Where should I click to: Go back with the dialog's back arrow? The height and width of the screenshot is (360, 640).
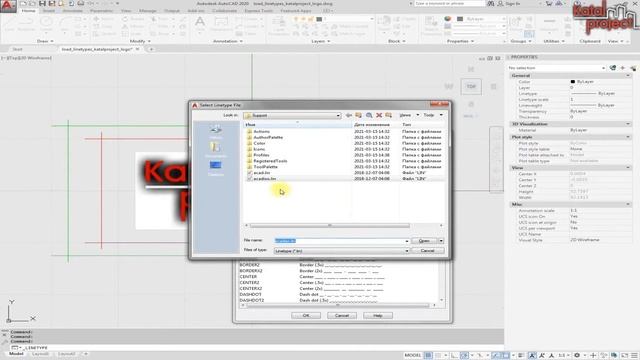point(349,116)
